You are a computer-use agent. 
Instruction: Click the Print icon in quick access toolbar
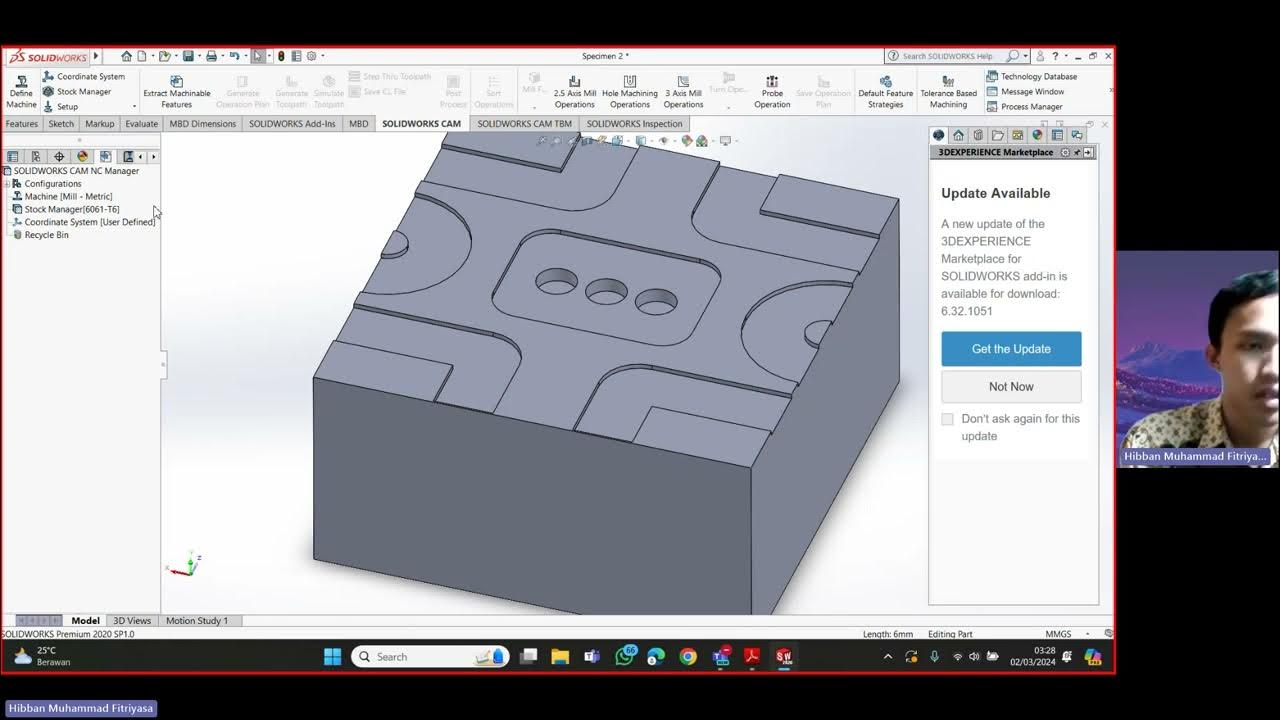coord(211,56)
